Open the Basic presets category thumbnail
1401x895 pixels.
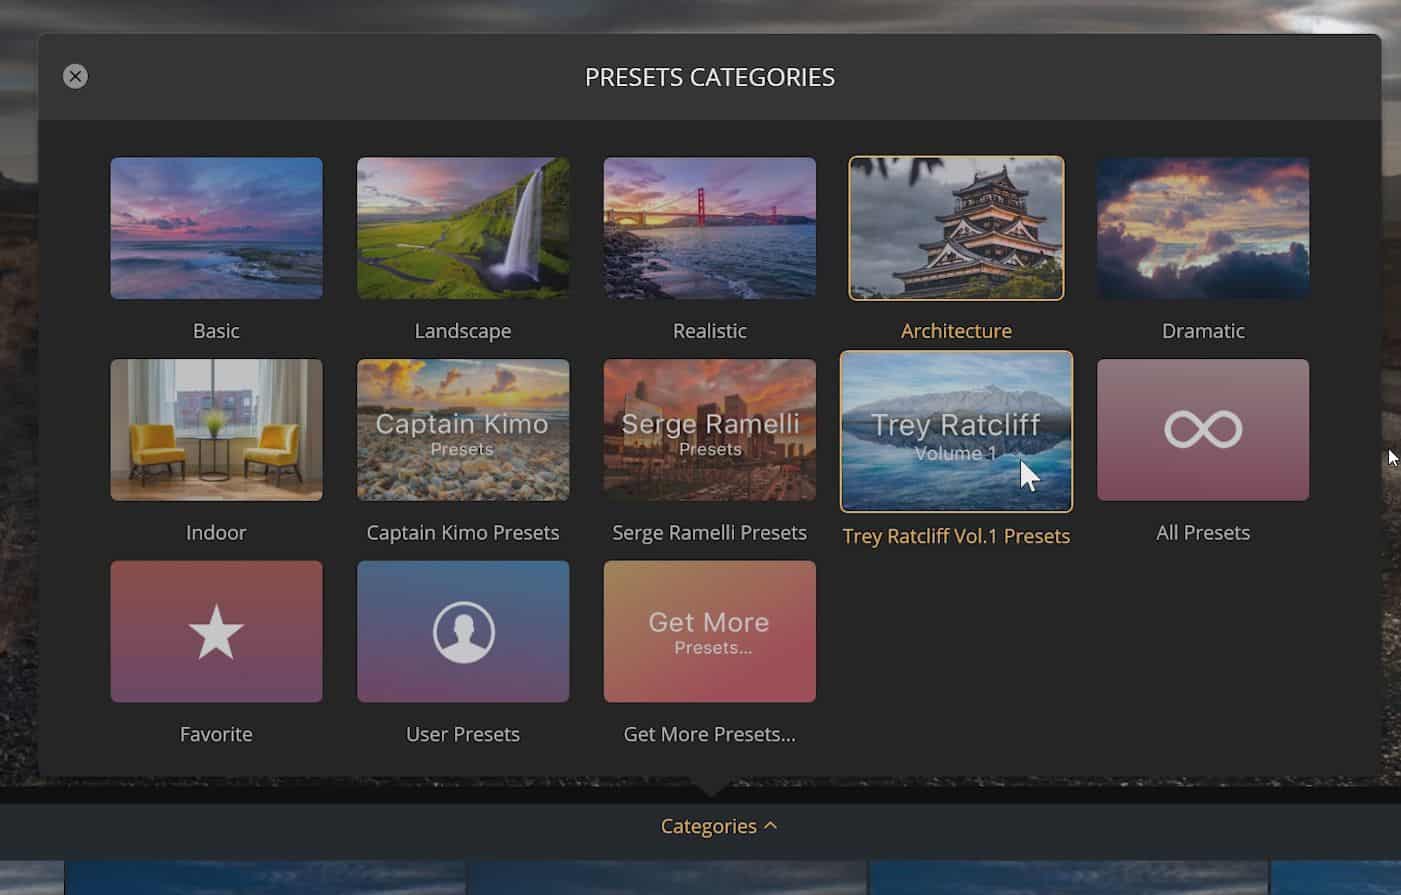[x=216, y=228]
